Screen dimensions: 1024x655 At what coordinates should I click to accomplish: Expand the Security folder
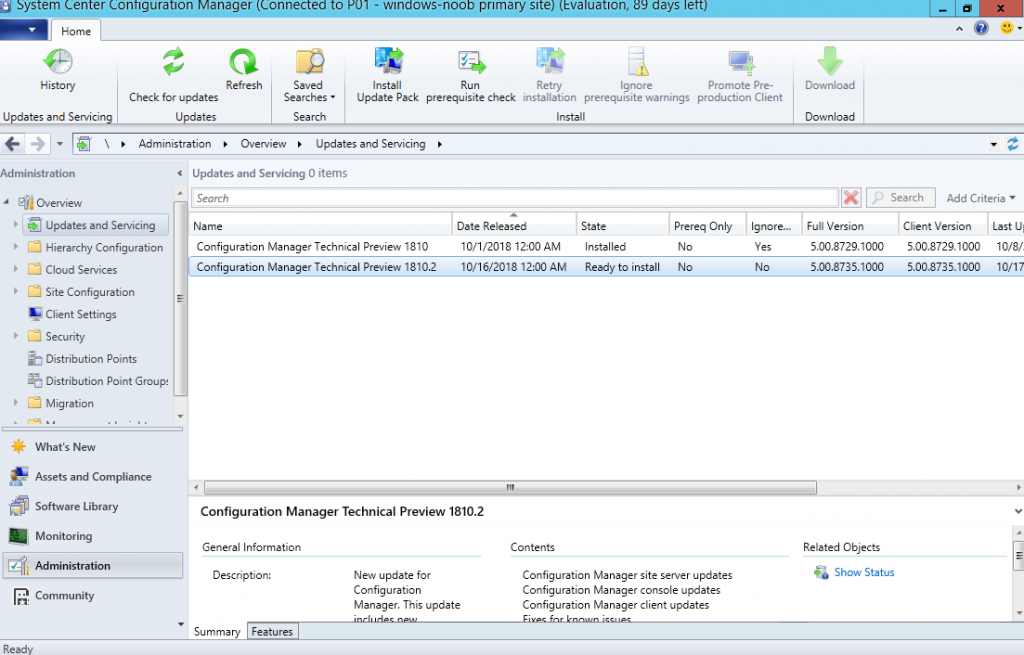point(16,336)
